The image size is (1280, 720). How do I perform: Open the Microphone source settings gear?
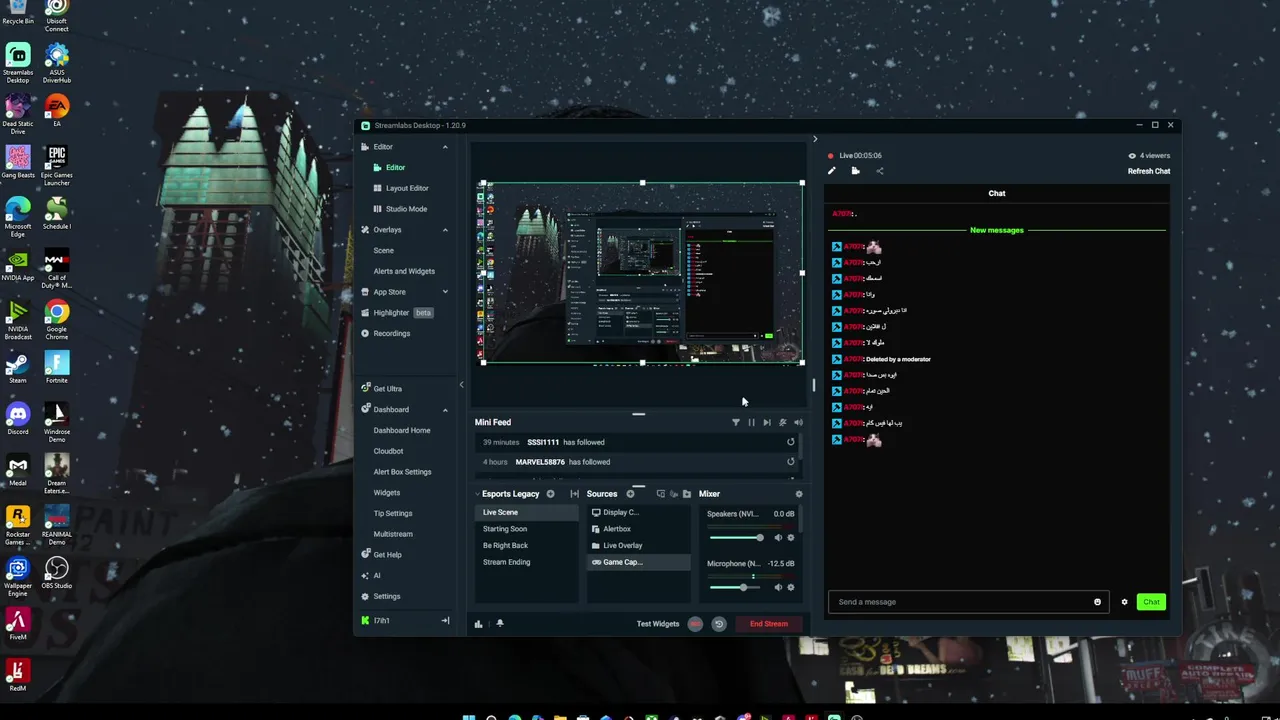click(x=791, y=587)
